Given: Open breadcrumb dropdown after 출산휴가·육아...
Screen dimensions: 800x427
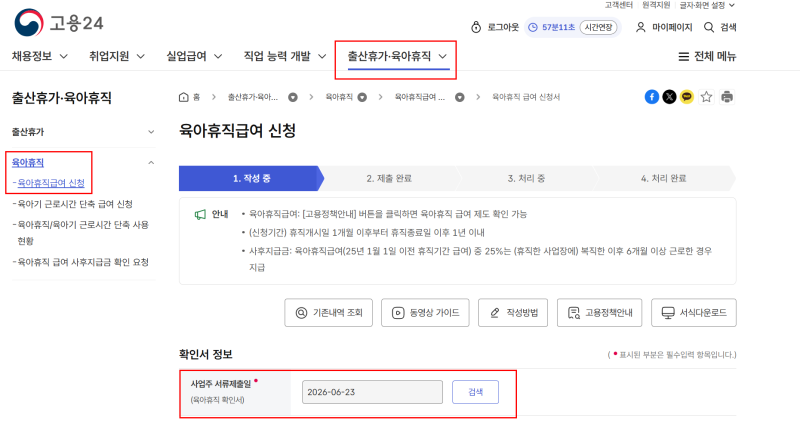Looking at the screenshot, I should pos(293,97).
